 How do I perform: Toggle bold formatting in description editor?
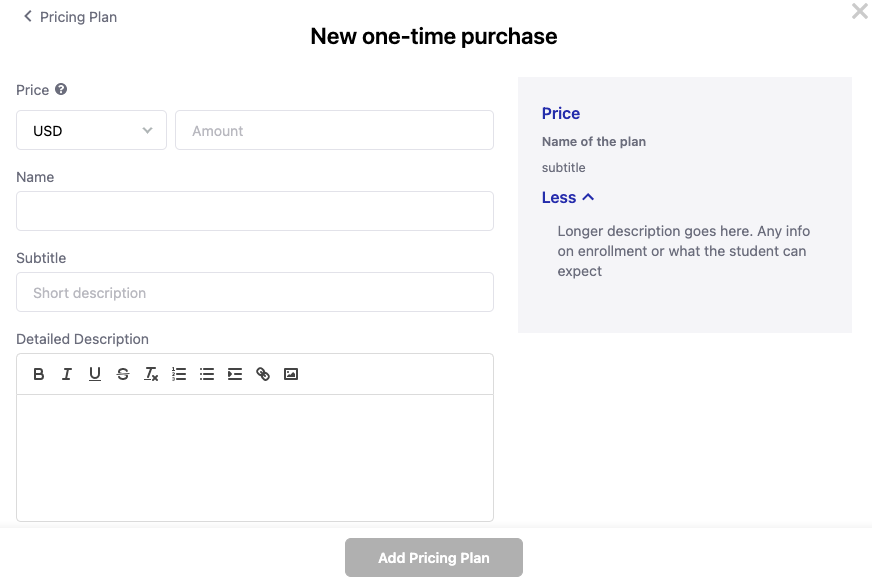[x=39, y=374]
